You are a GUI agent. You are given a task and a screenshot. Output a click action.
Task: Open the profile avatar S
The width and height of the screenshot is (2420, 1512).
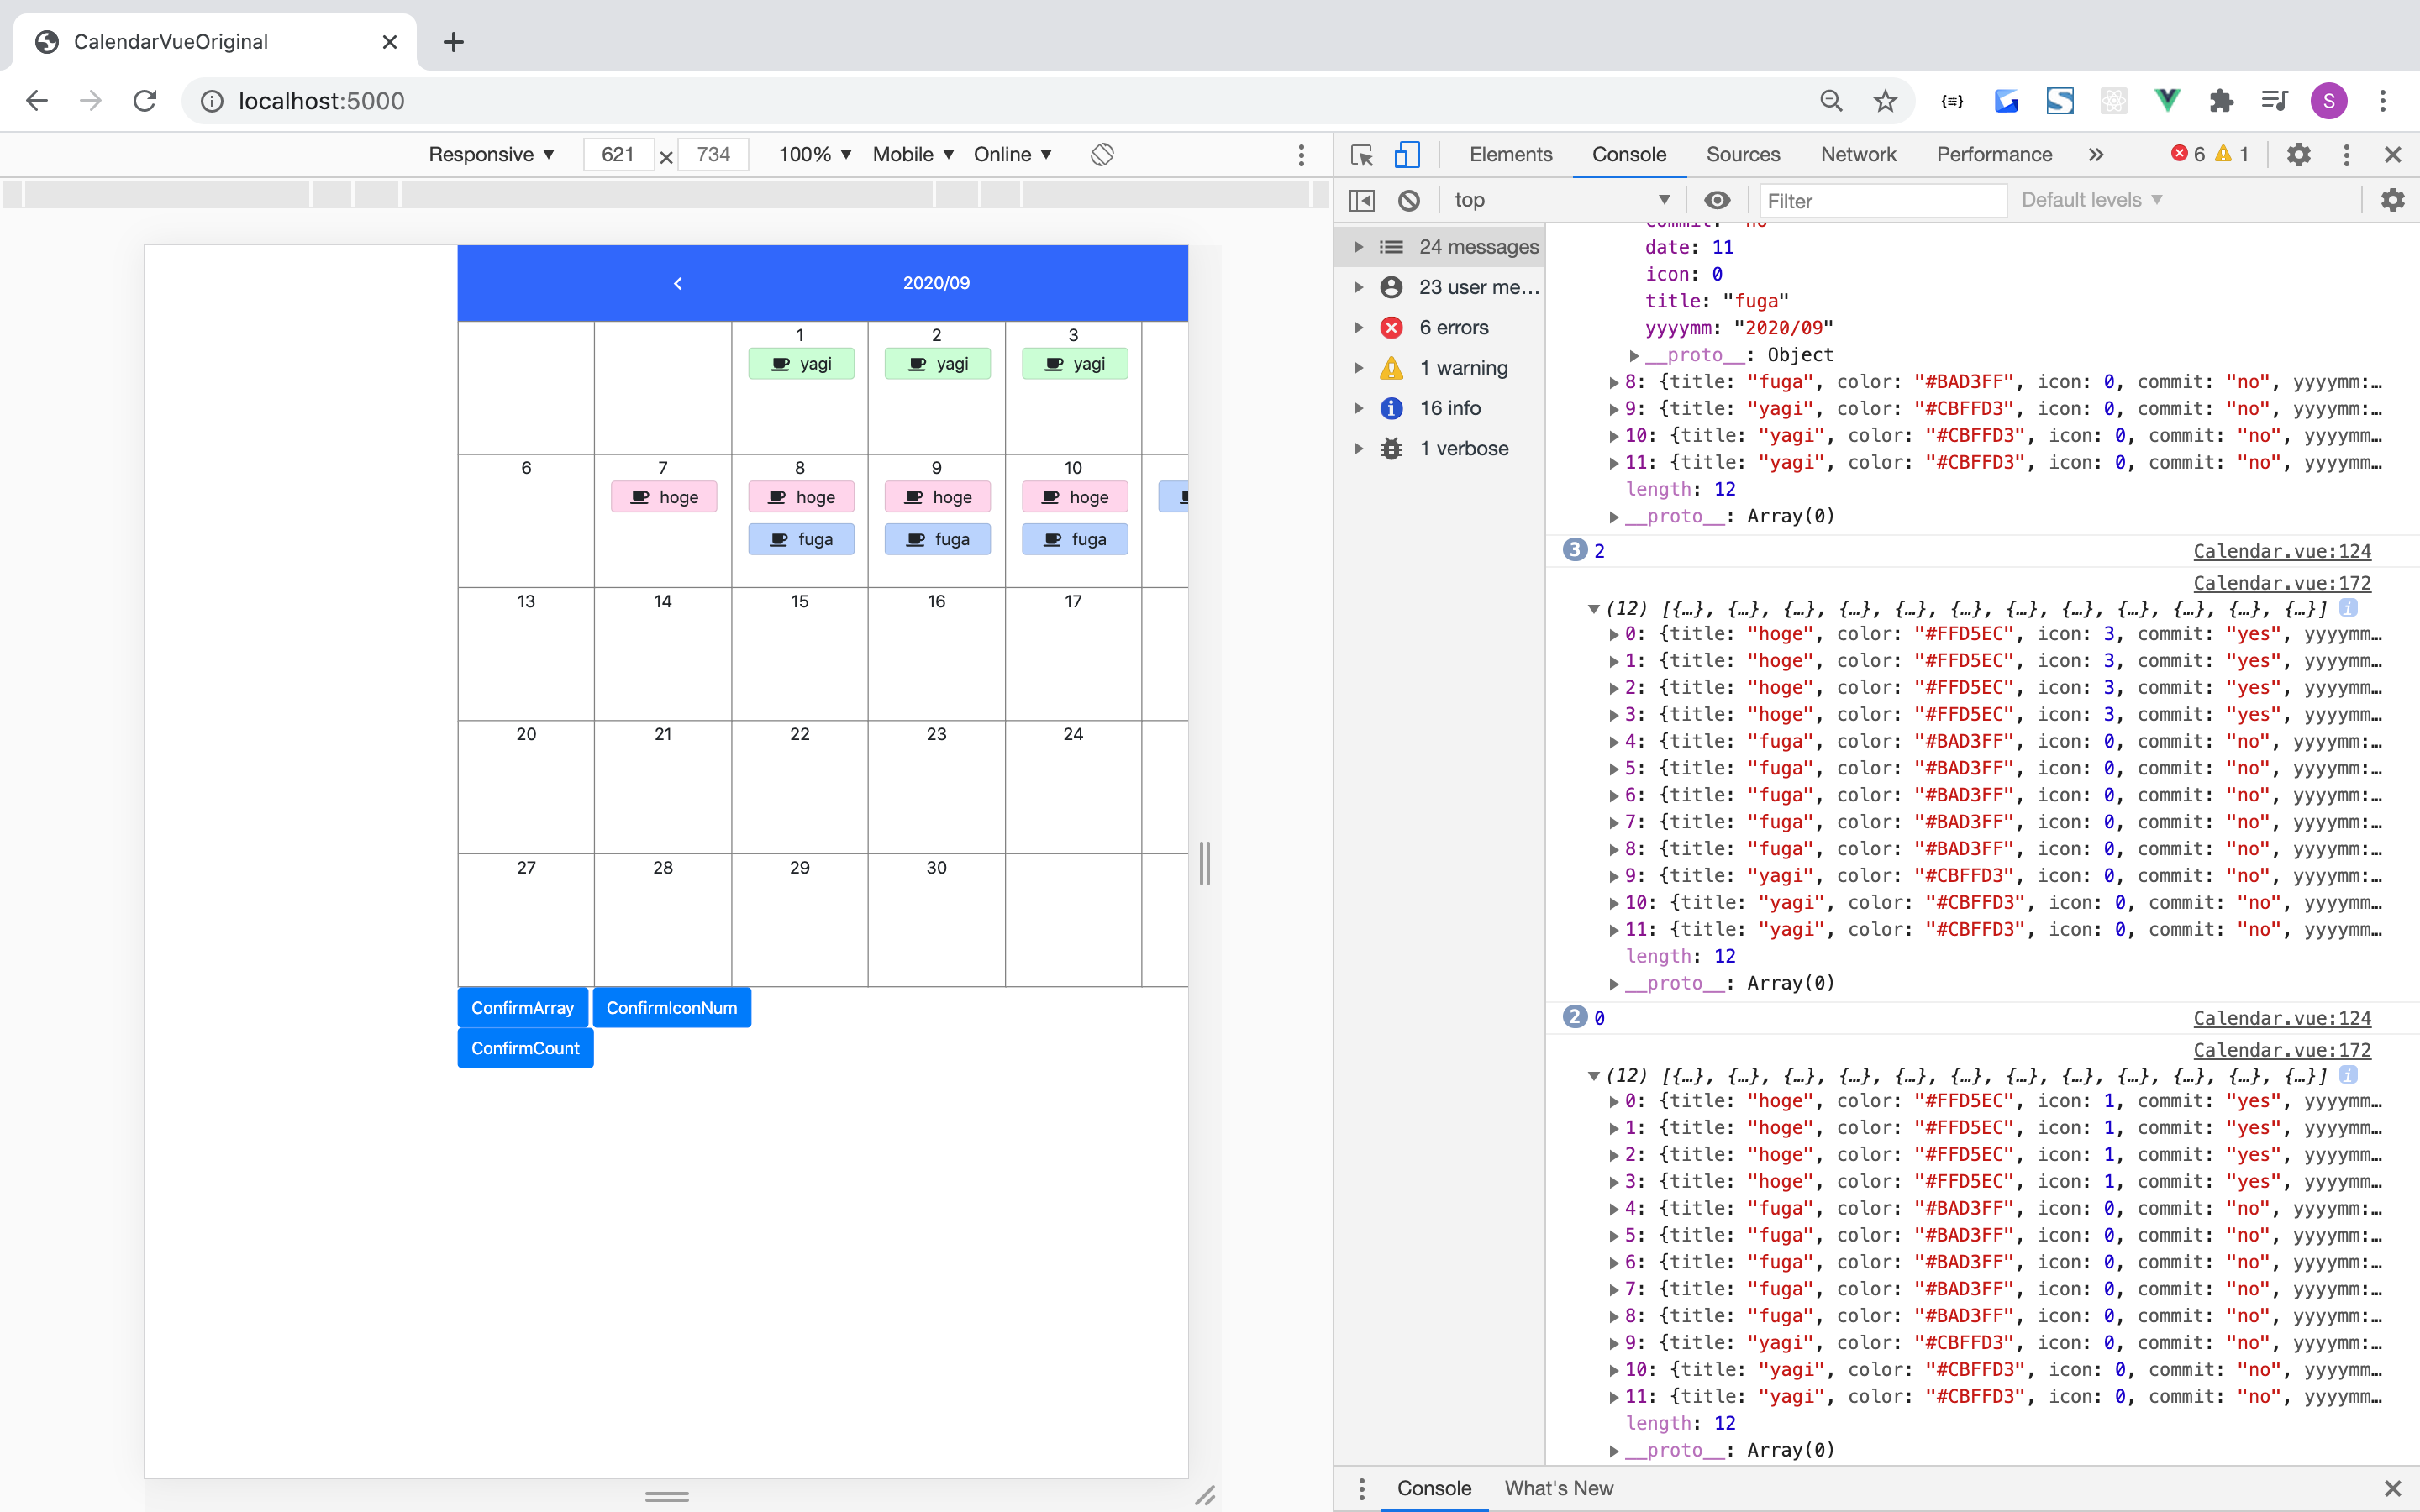coord(2329,101)
